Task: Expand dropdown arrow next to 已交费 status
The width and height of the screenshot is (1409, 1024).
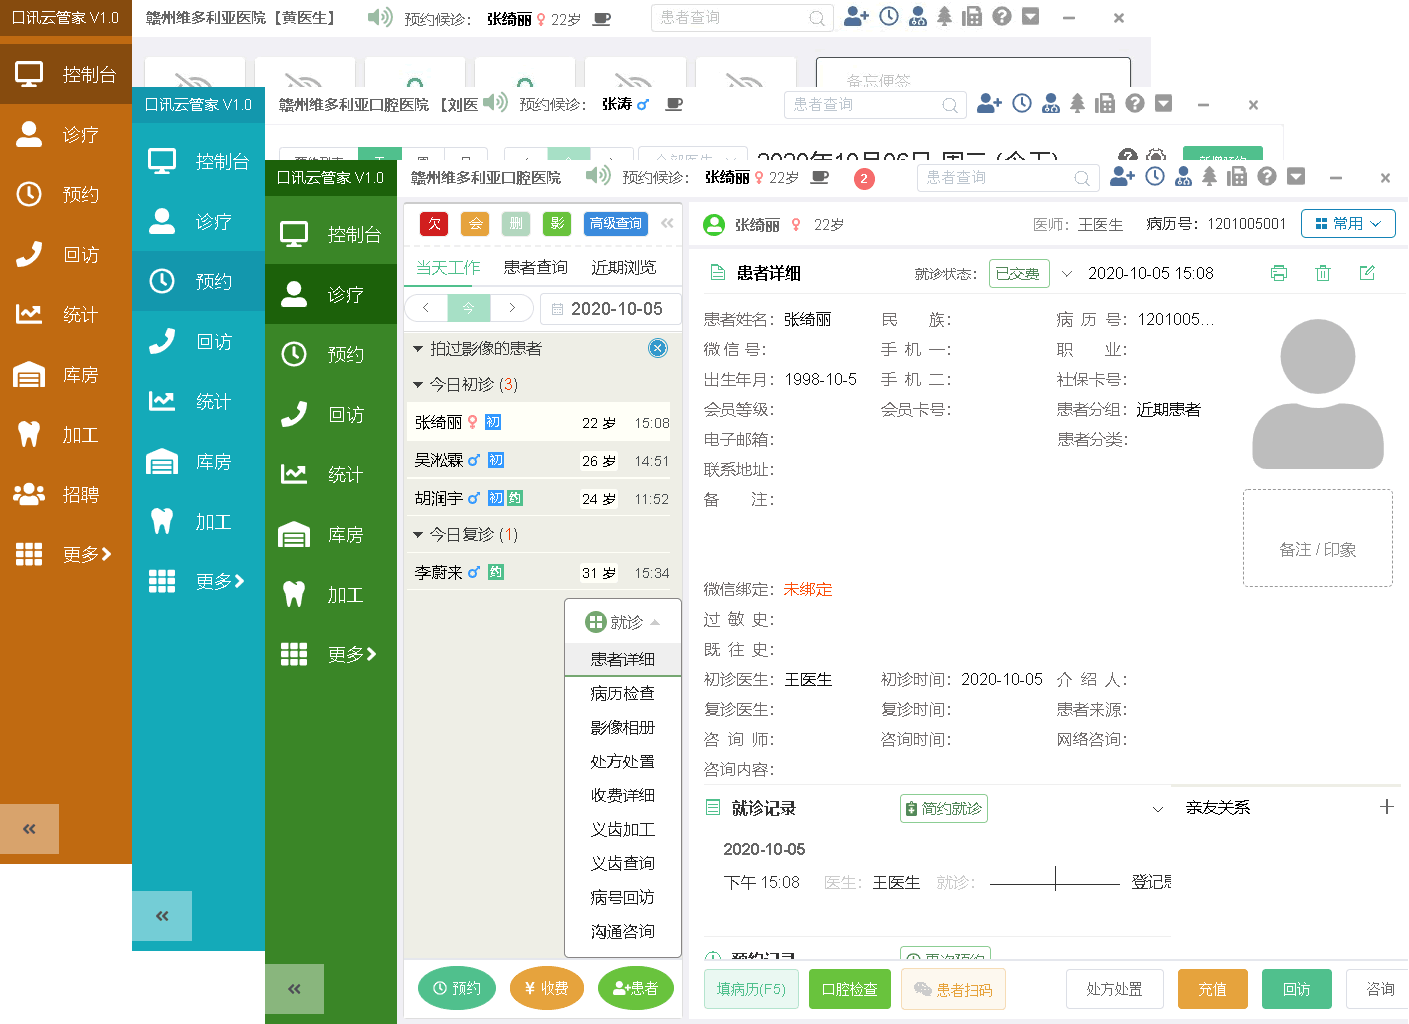Action: pos(1066,274)
